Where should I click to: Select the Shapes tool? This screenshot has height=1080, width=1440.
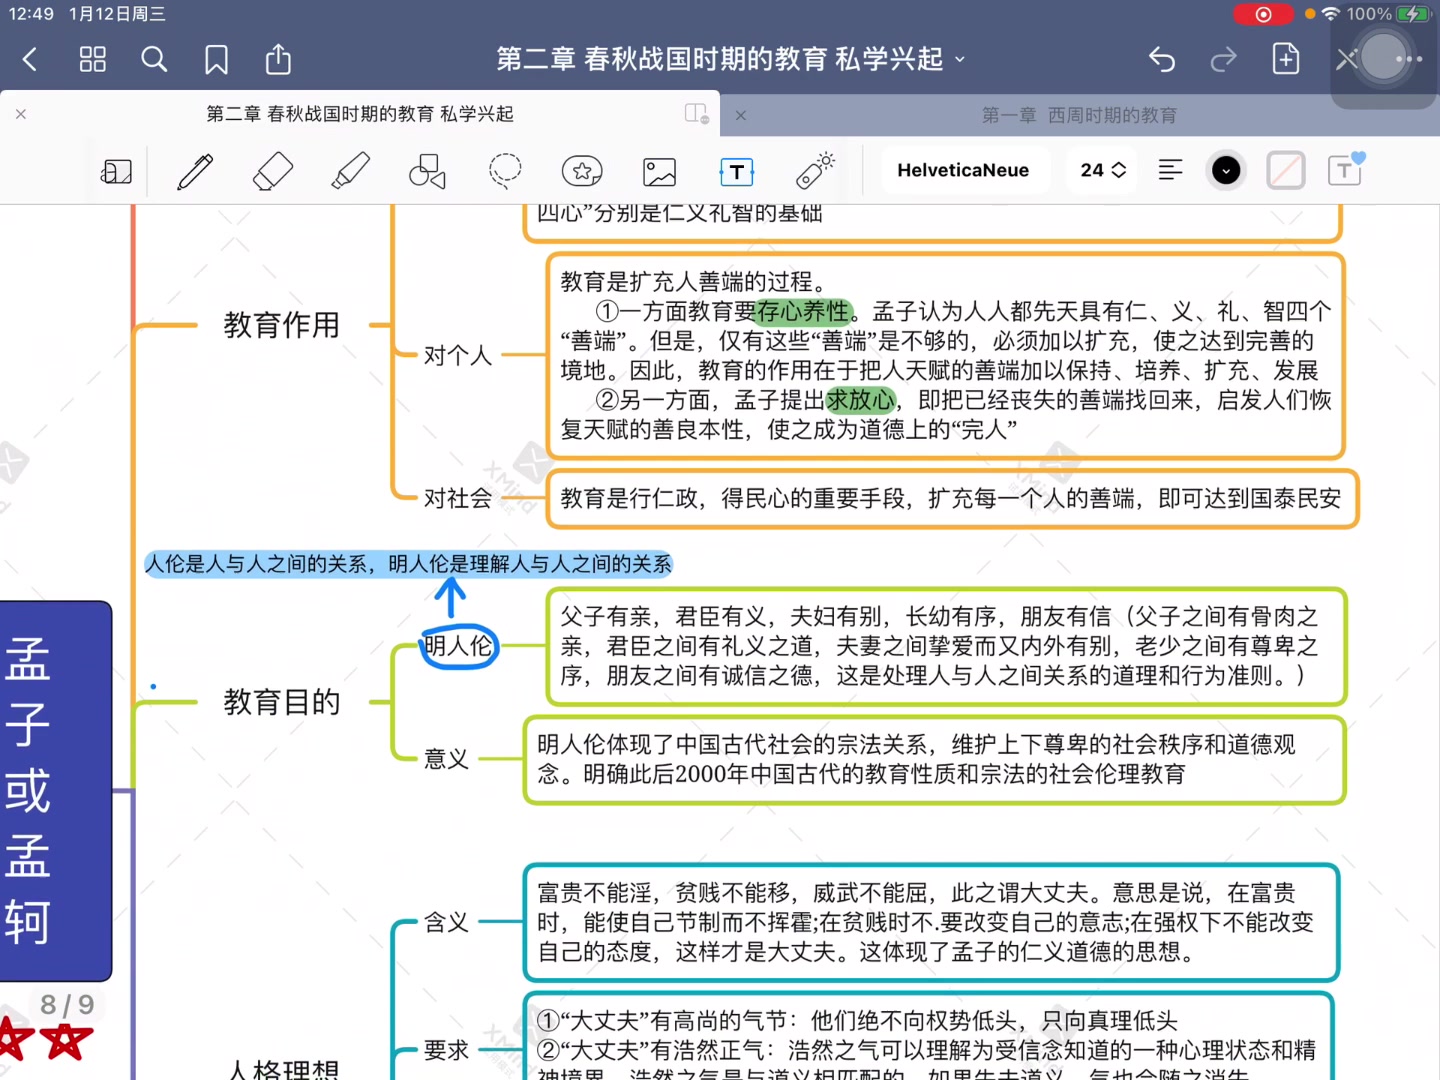(427, 171)
